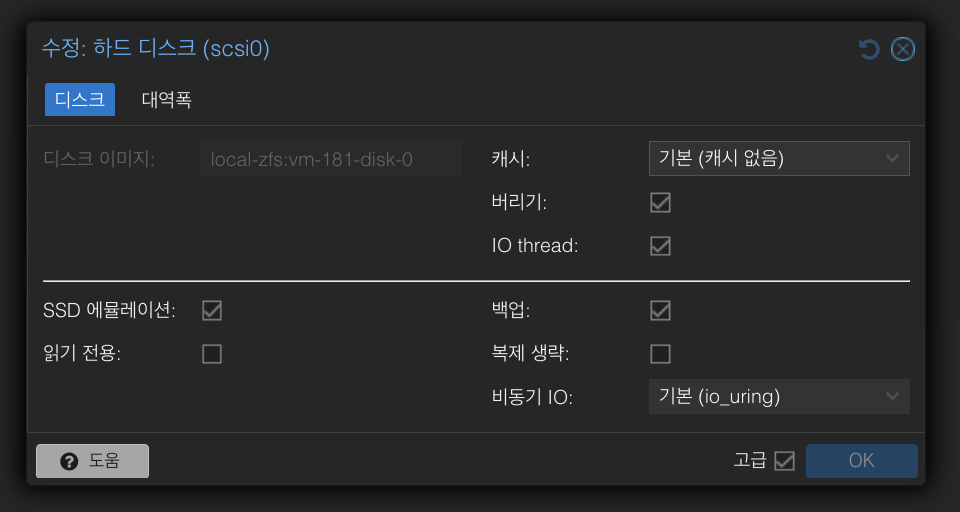Open the 대역폭 tab
960x512 pixels.
(x=167, y=100)
